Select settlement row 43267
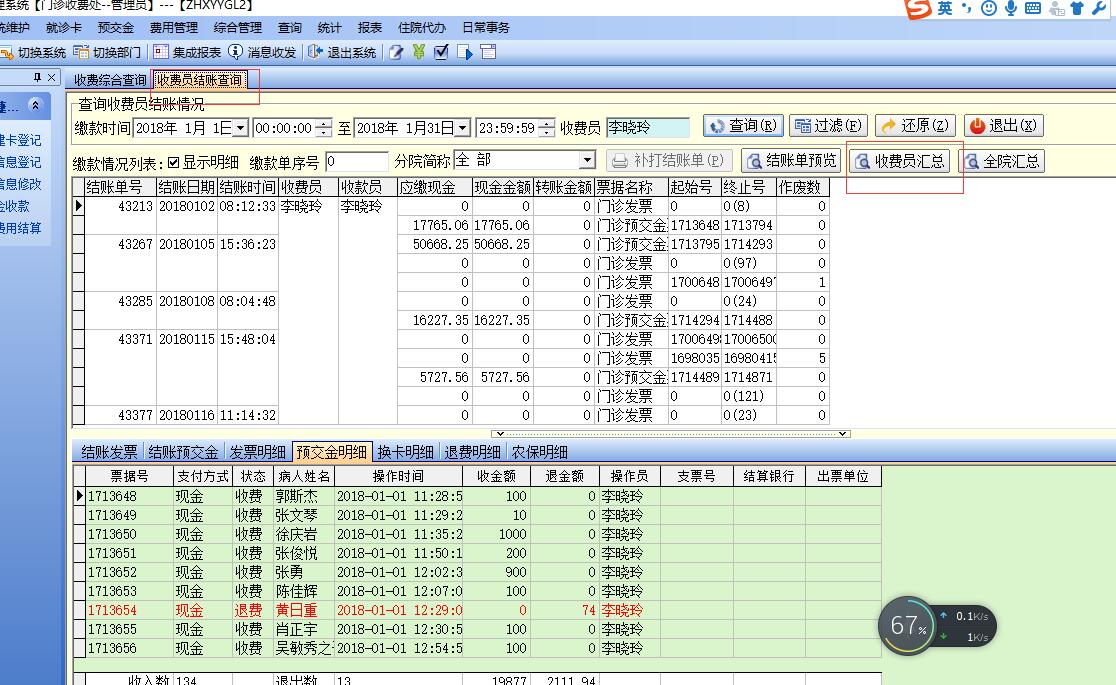This screenshot has height=685, width=1116. [x=451, y=244]
